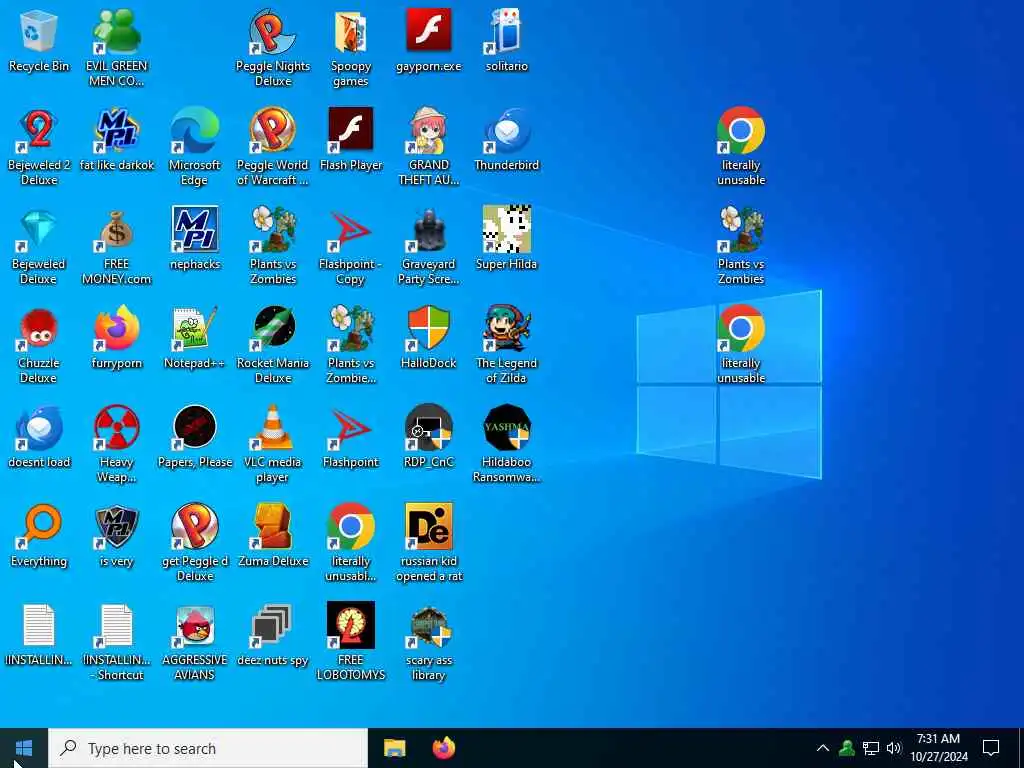Open the Action Center notifications icon

coord(991,748)
